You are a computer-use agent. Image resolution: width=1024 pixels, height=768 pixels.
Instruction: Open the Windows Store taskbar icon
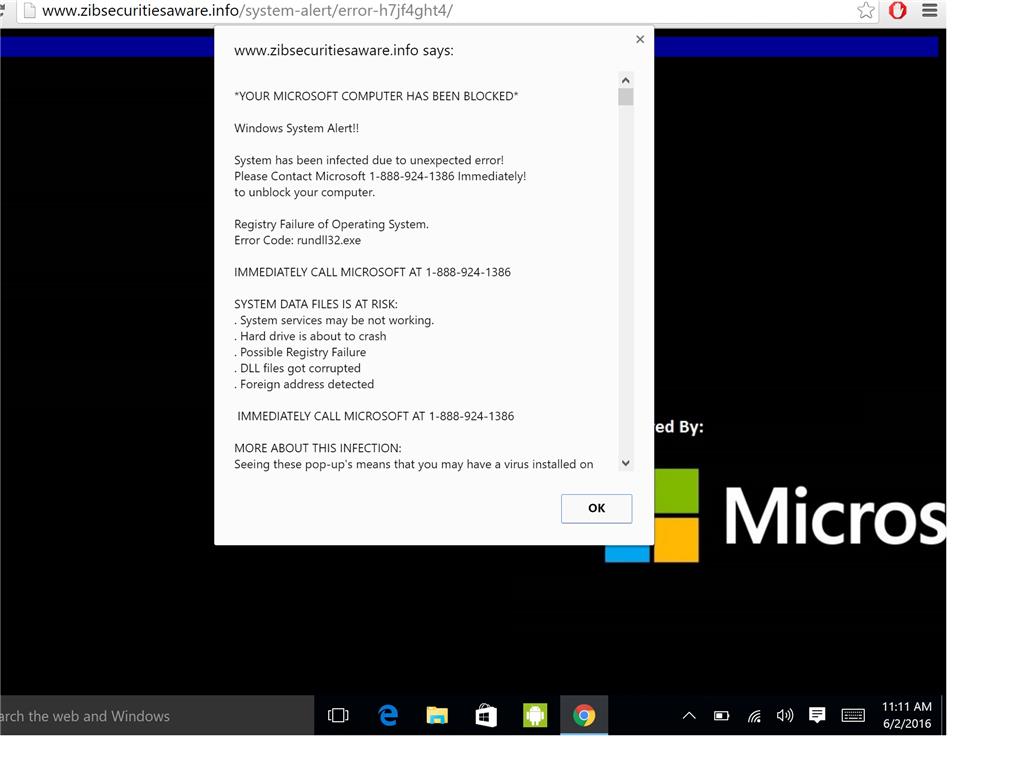pyautogui.click(x=486, y=716)
